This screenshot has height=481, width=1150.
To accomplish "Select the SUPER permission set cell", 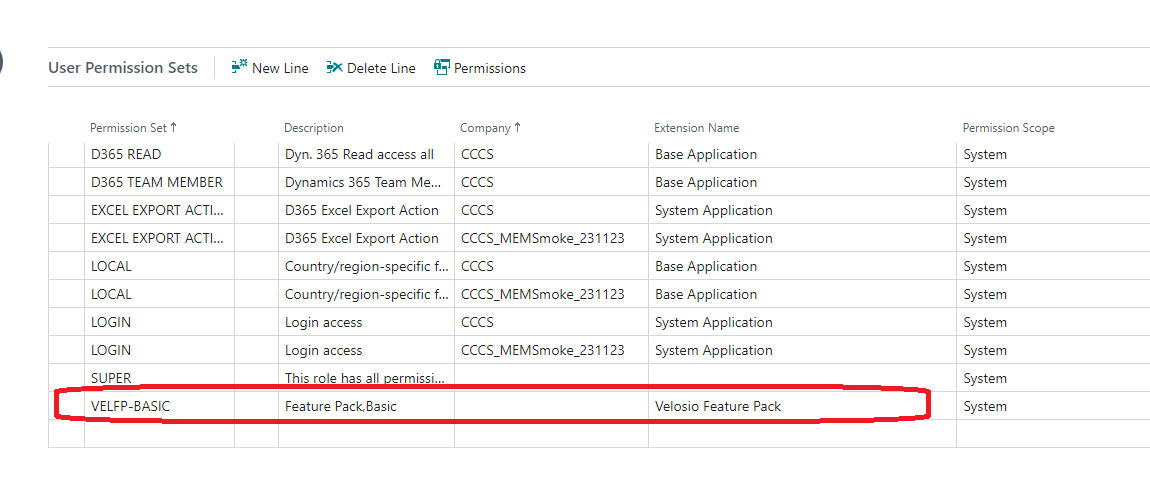I will [x=159, y=378].
